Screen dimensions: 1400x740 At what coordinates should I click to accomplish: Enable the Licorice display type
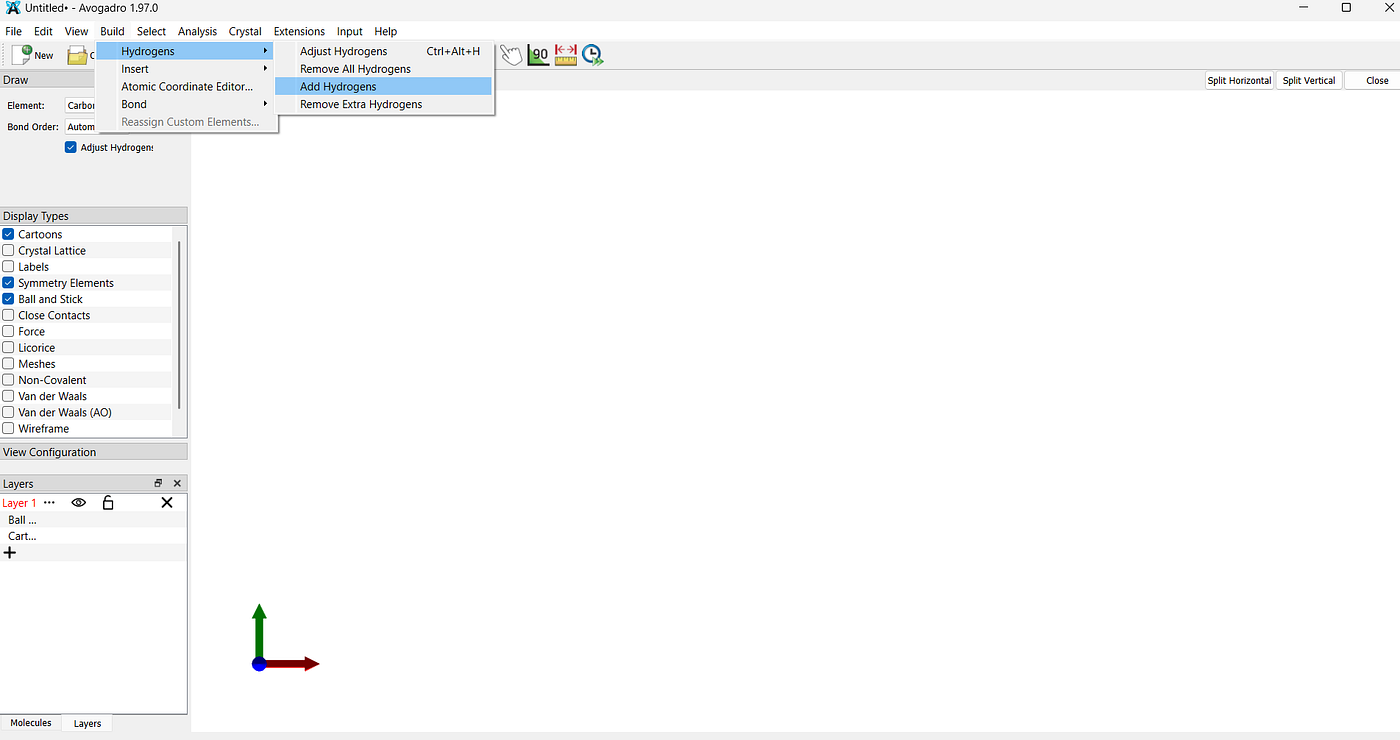tap(8, 348)
